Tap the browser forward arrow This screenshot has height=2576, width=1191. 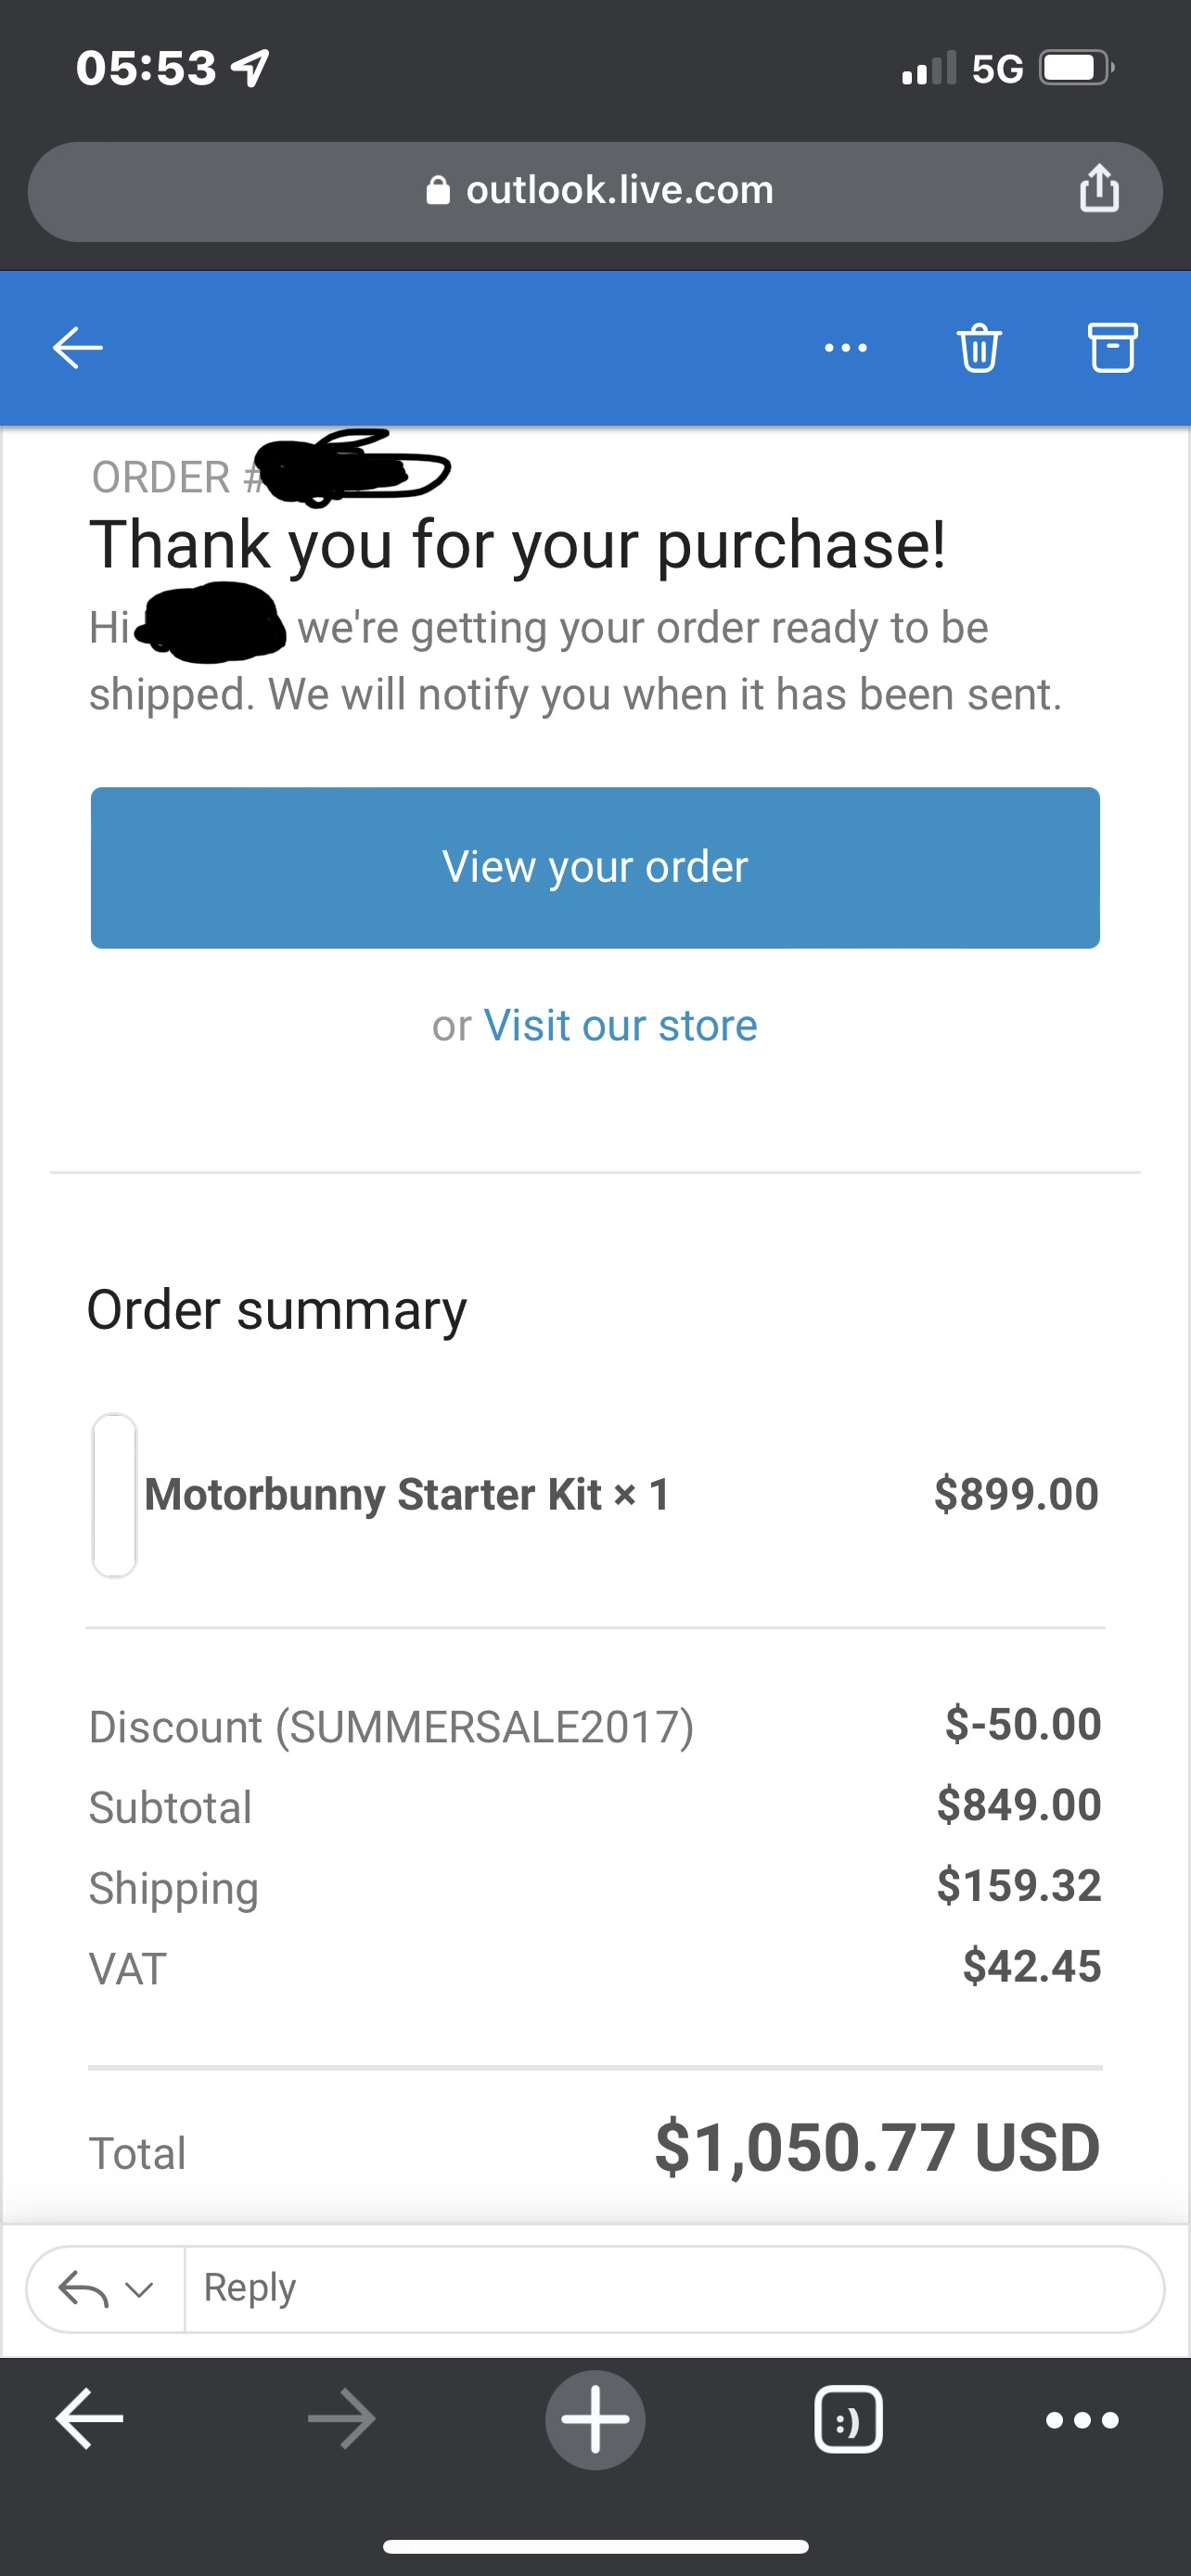pyautogui.click(x=341, y=2419)
